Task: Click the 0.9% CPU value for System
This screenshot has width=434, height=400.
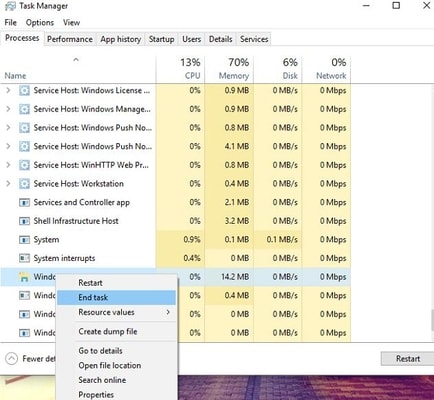Action: 192,240
